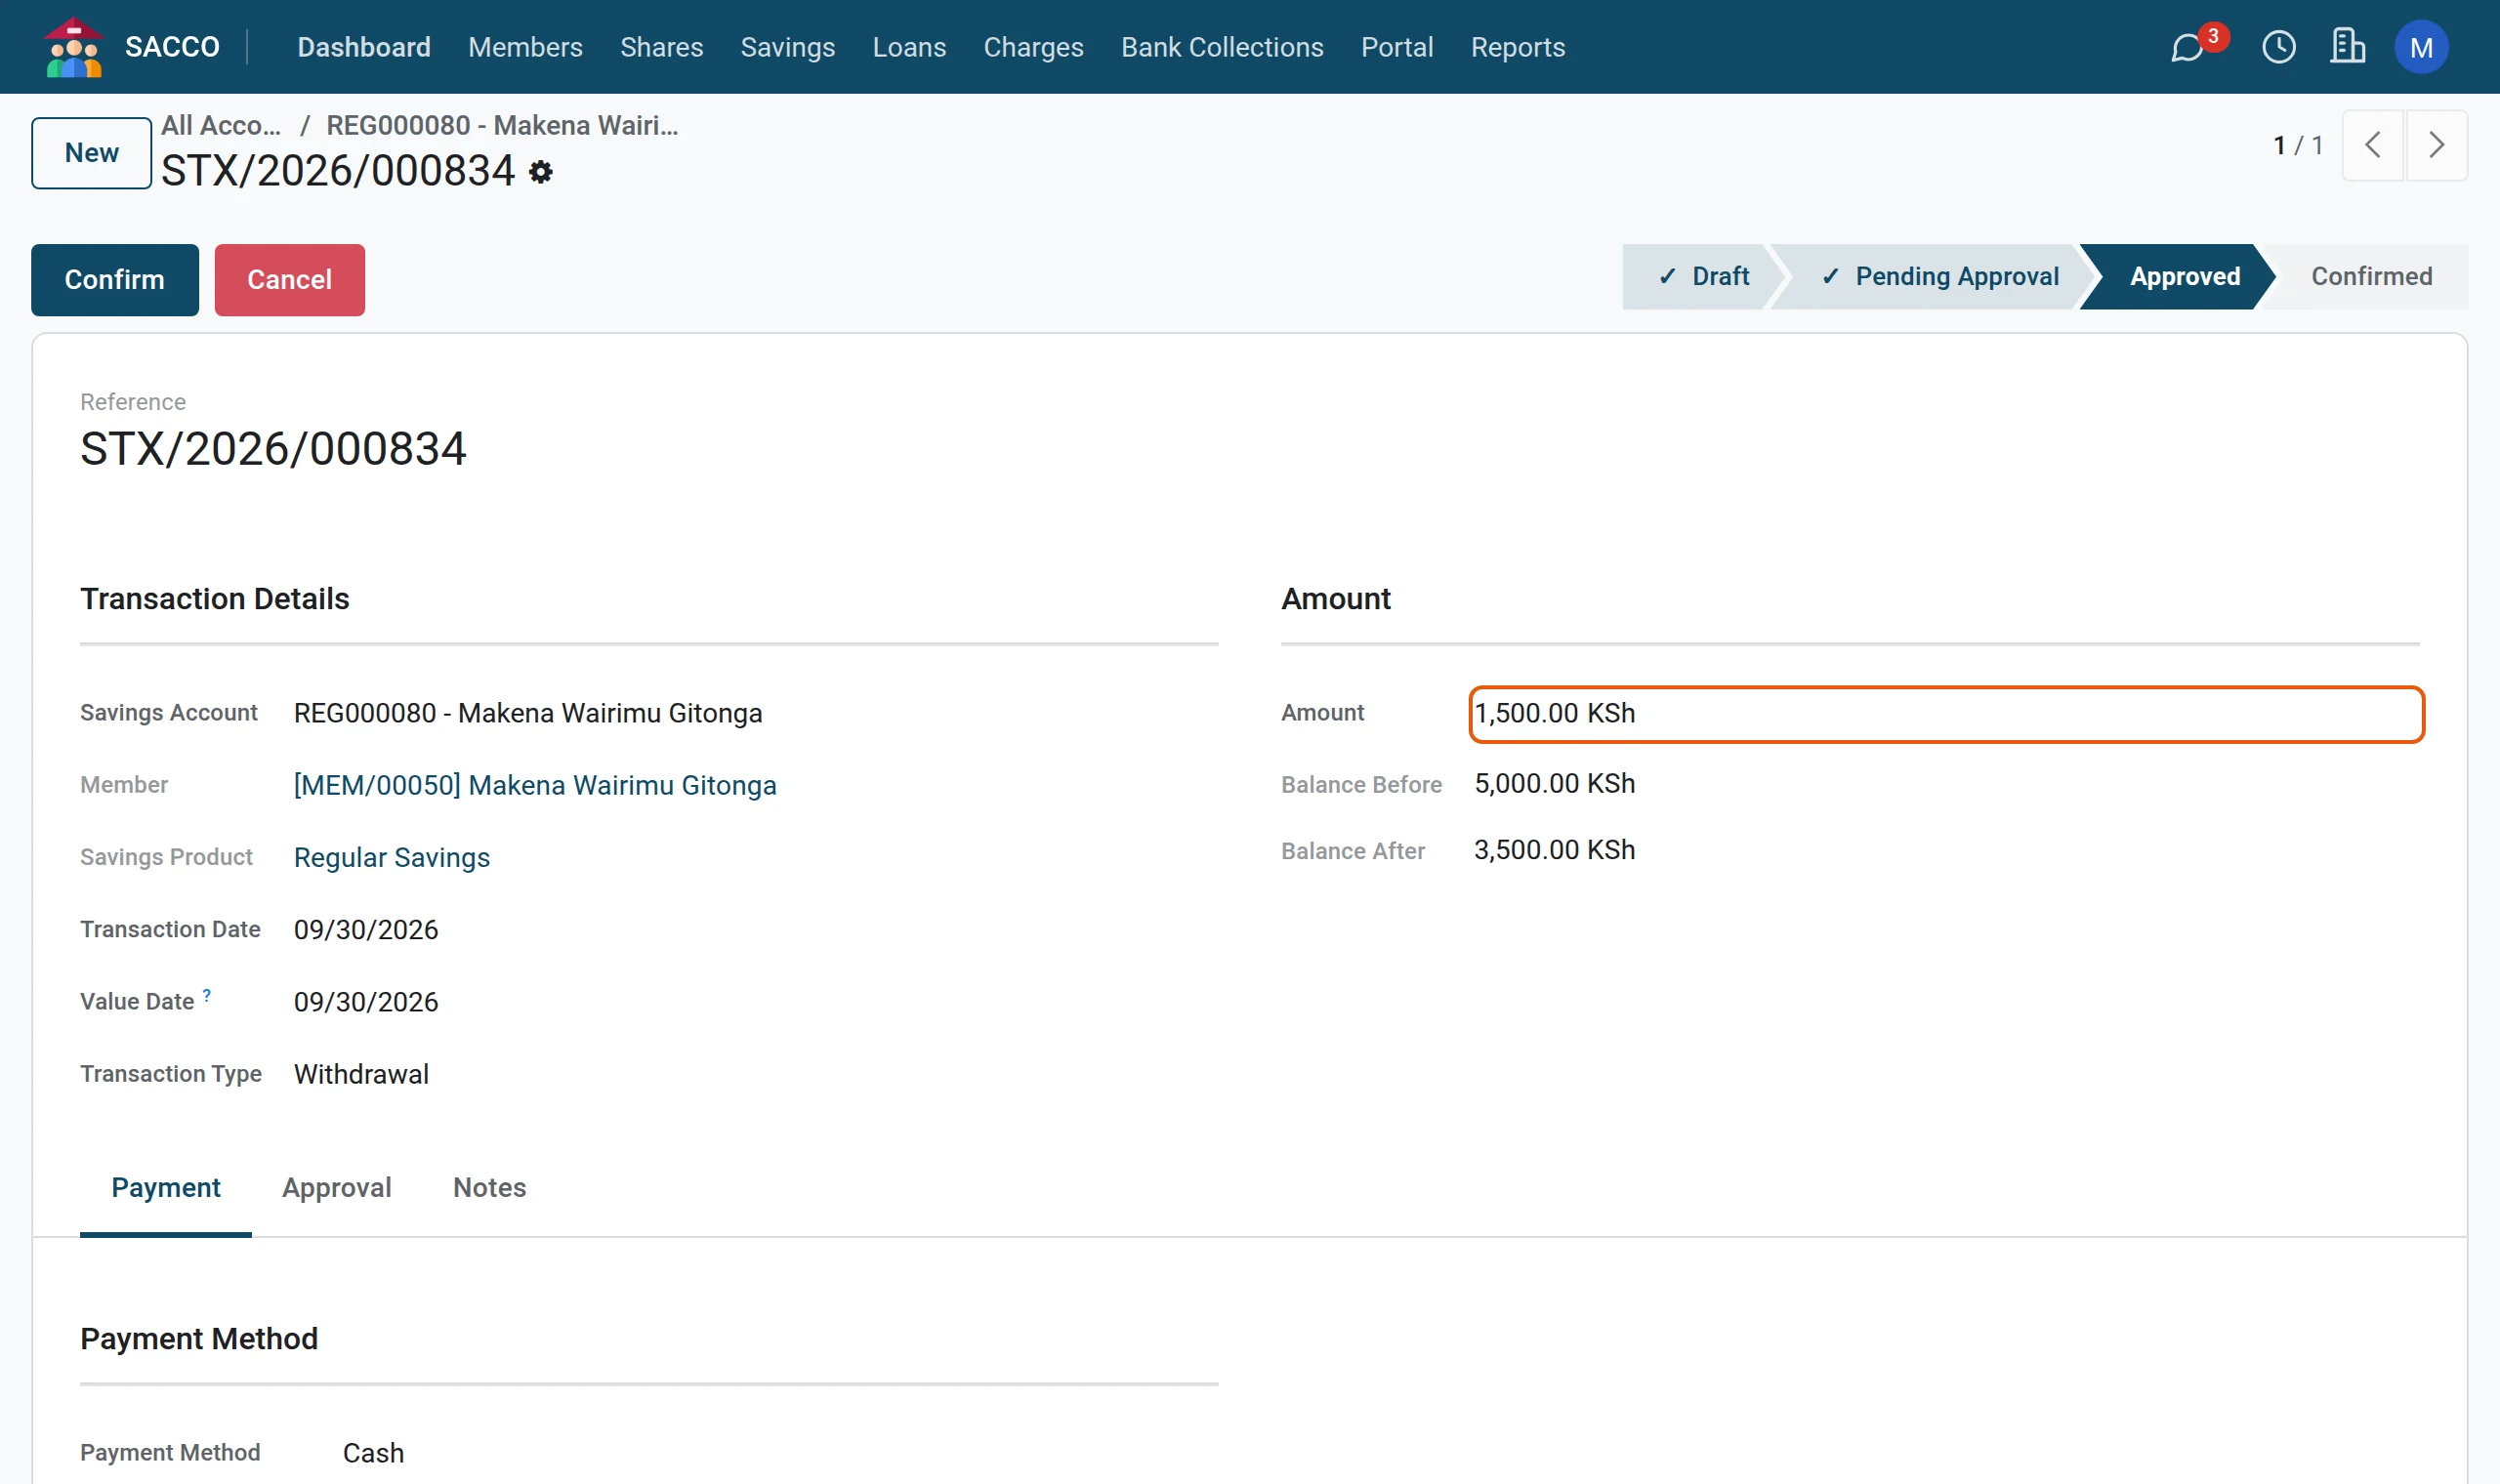
Task: Open the Regular Savings product link
Action: pyautogui.click(x=392, y=857)
